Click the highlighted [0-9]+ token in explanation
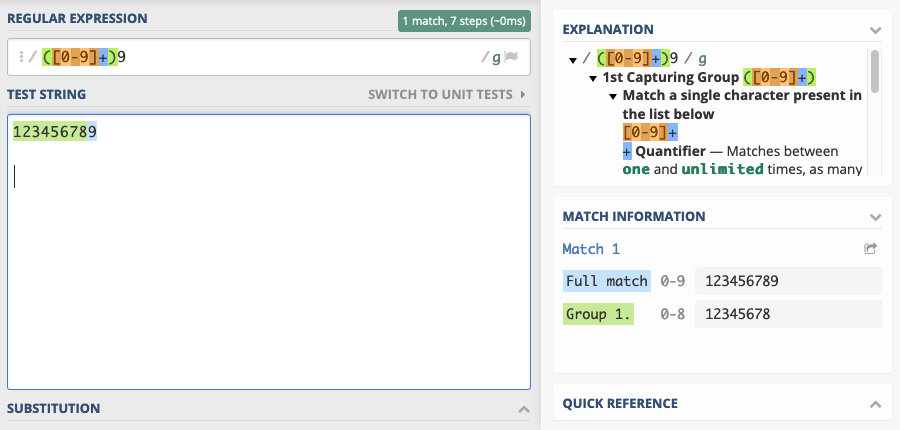Viewport: 900px width, 430px height. click(650, 133)
